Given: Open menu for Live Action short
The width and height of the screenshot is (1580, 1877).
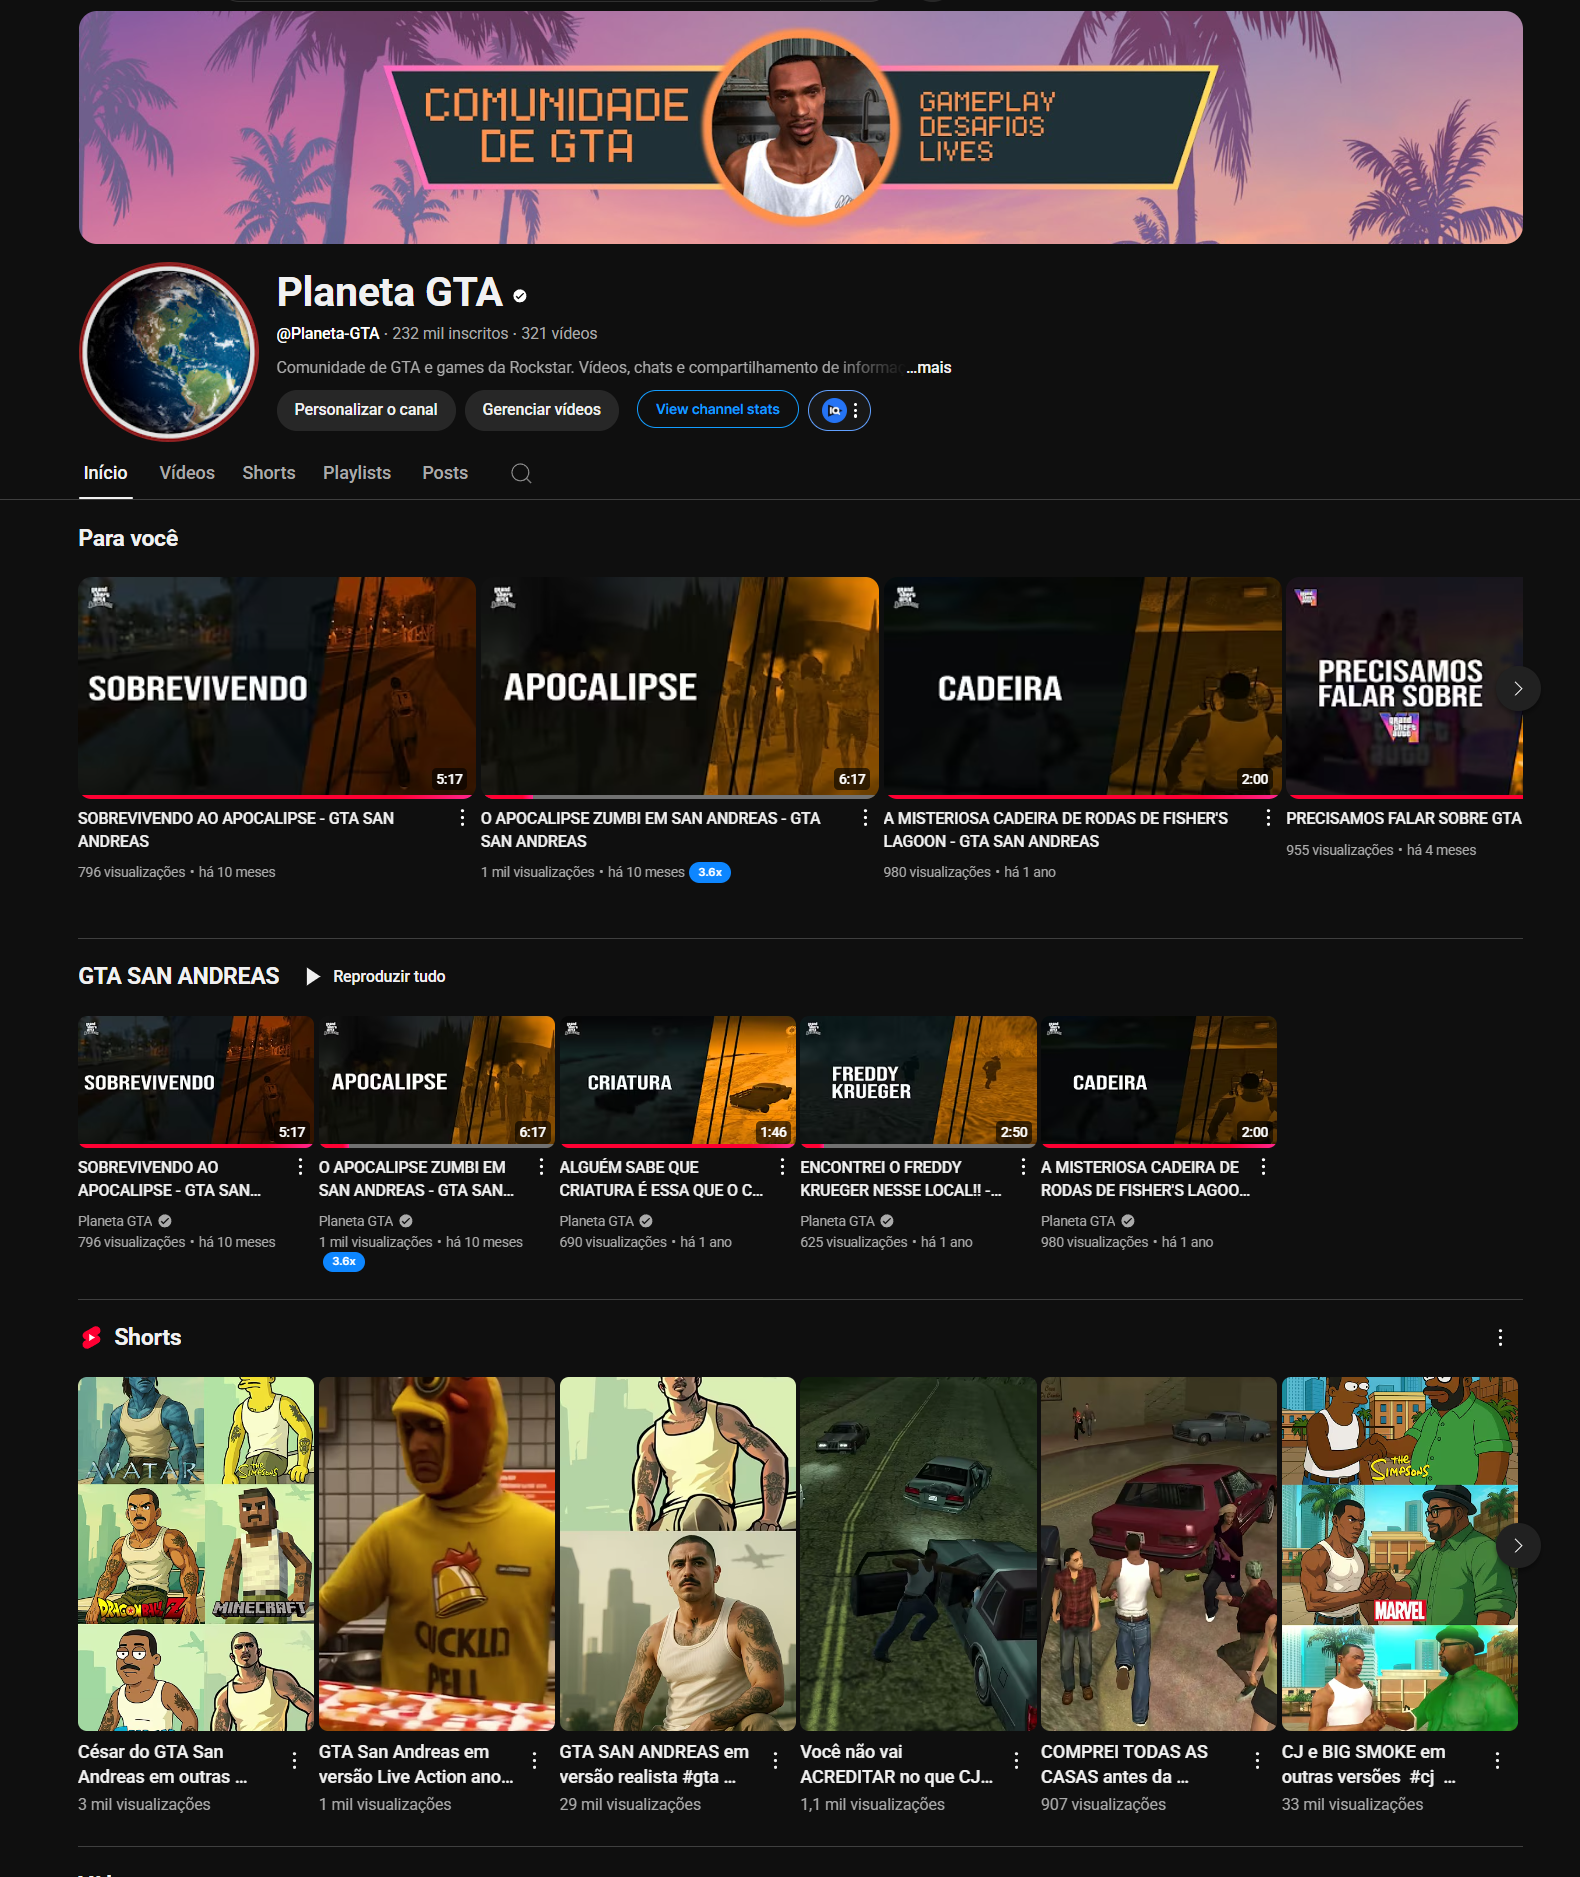Looking at the screenshot, I should [535, 1760].
